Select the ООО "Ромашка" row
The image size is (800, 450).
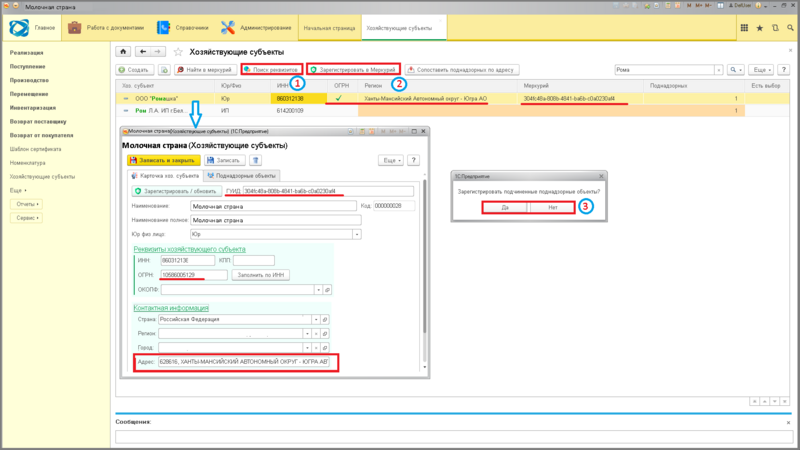coord(453,98)
